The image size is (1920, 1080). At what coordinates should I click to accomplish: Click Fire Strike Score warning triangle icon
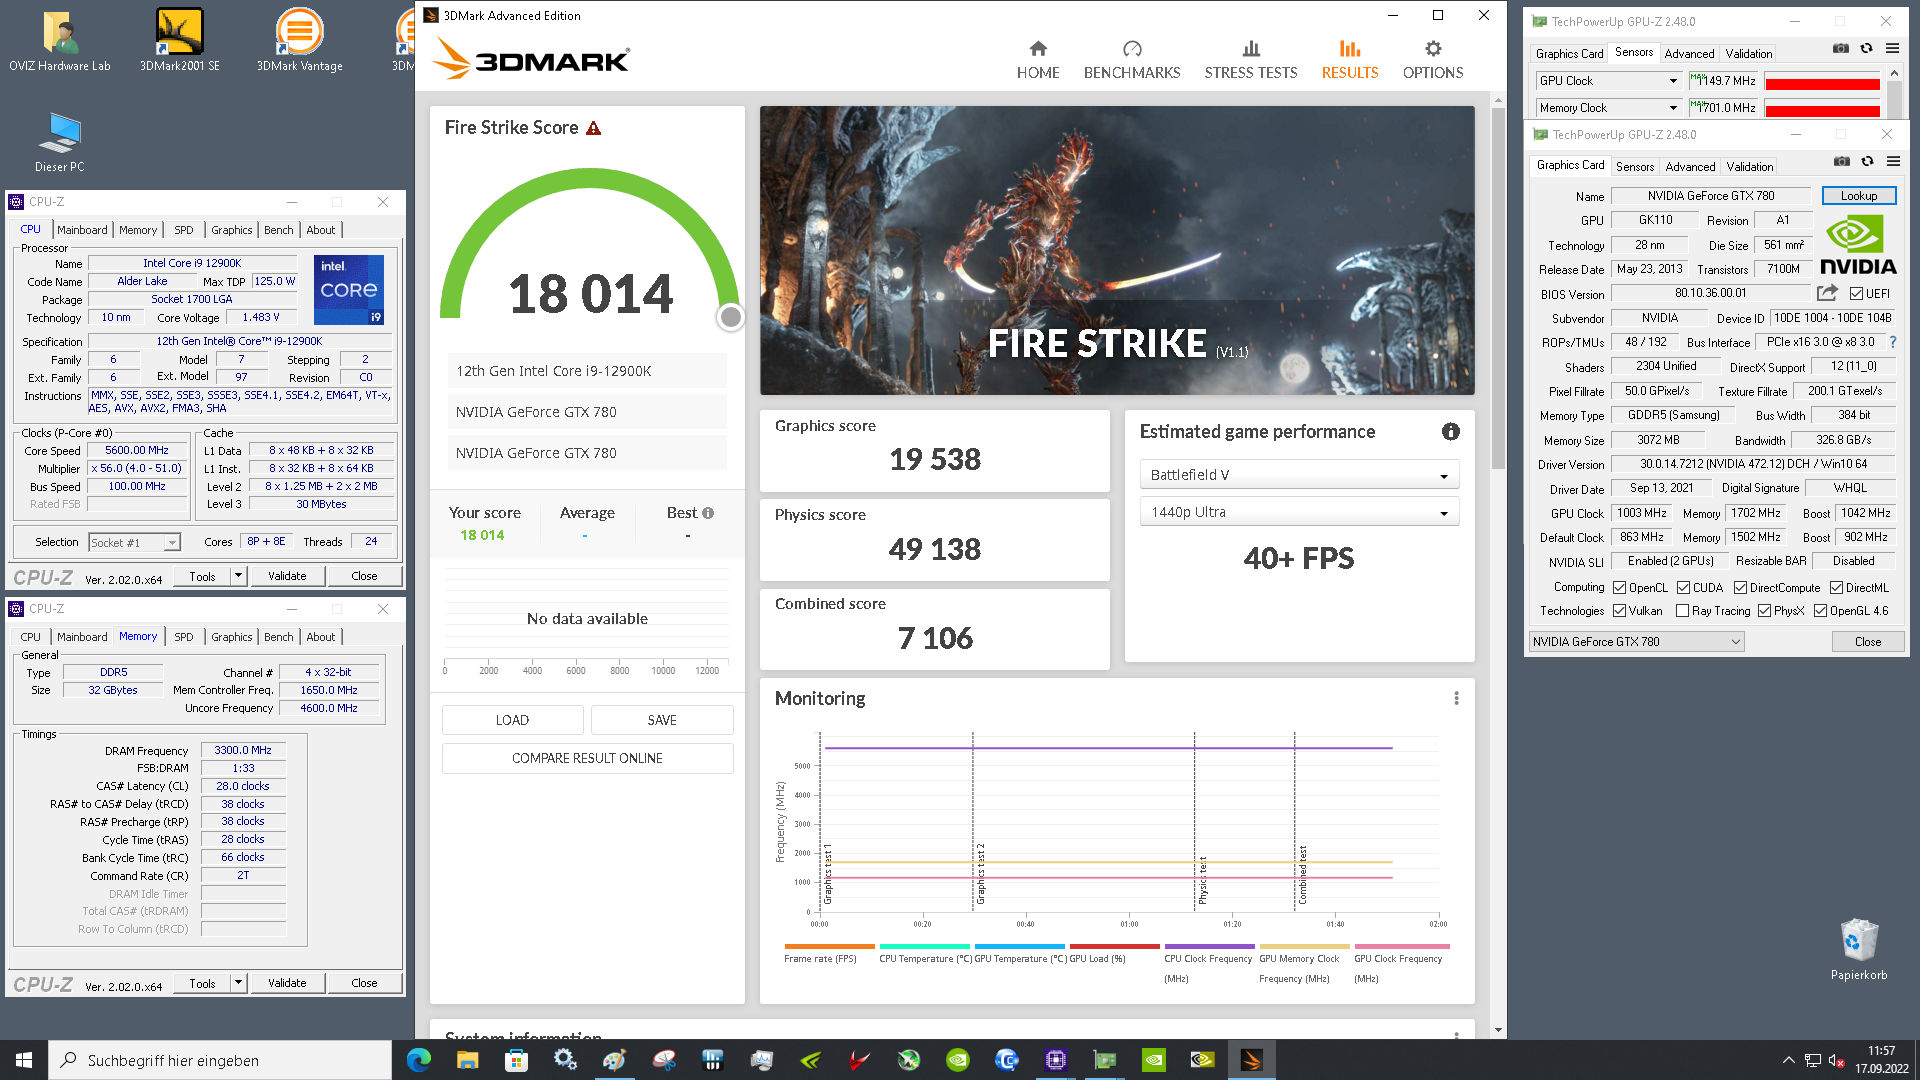click(x=593, y=128)
